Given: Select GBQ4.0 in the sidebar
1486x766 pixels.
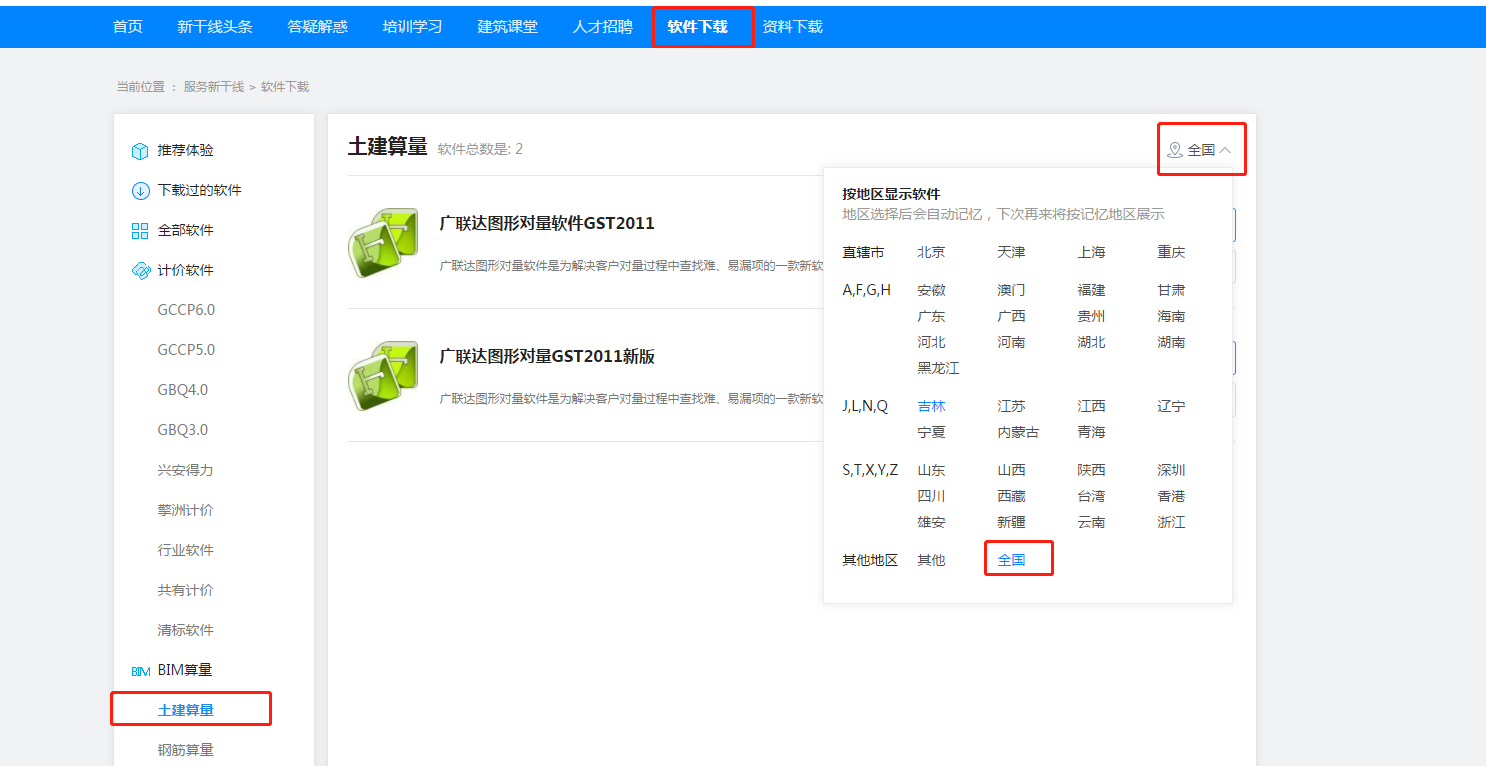Looking at the screenshot, I should point(183,390).
